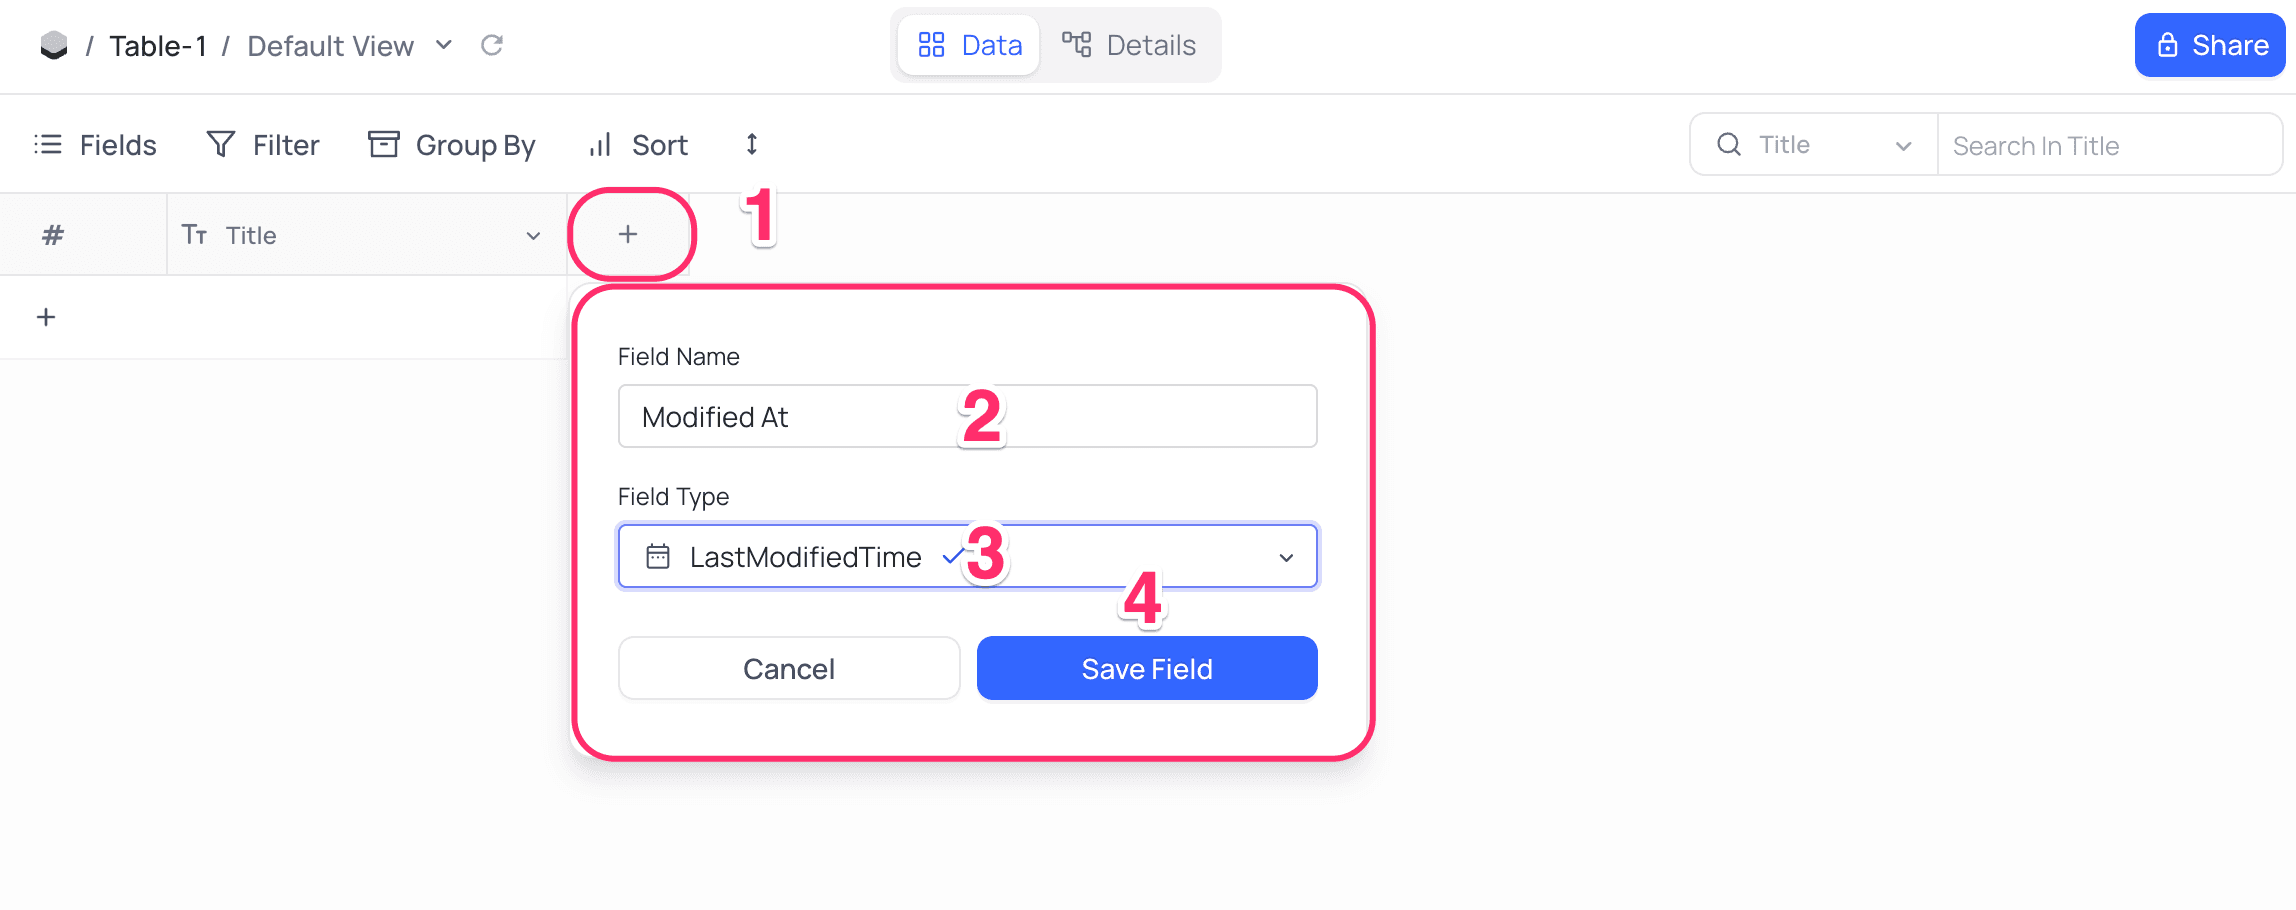Click the blue Share button
The width and height of the screenshot is (2296, 910).
click(x=2210, y=45)
